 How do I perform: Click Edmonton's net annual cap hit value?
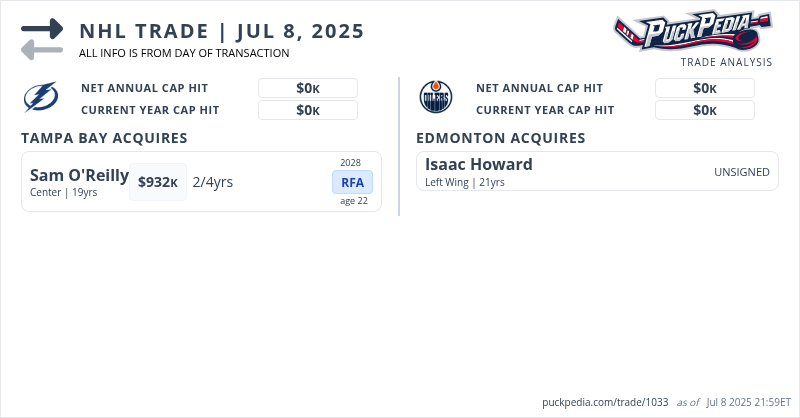click(705, 88)
